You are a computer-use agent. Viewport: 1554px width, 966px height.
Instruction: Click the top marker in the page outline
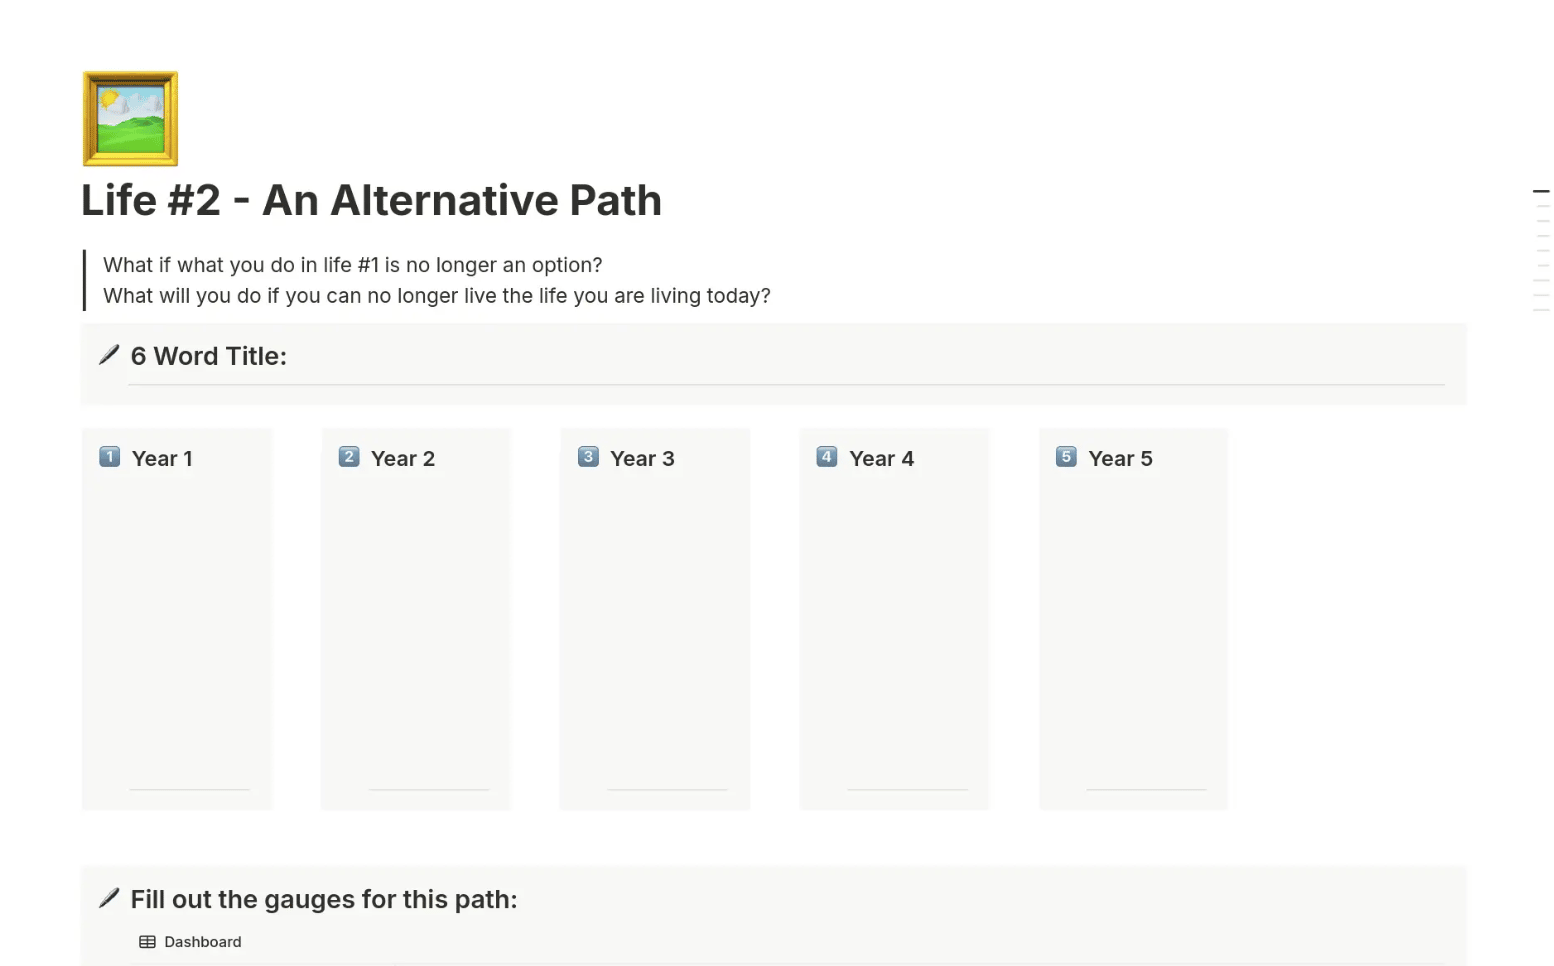1541,191
